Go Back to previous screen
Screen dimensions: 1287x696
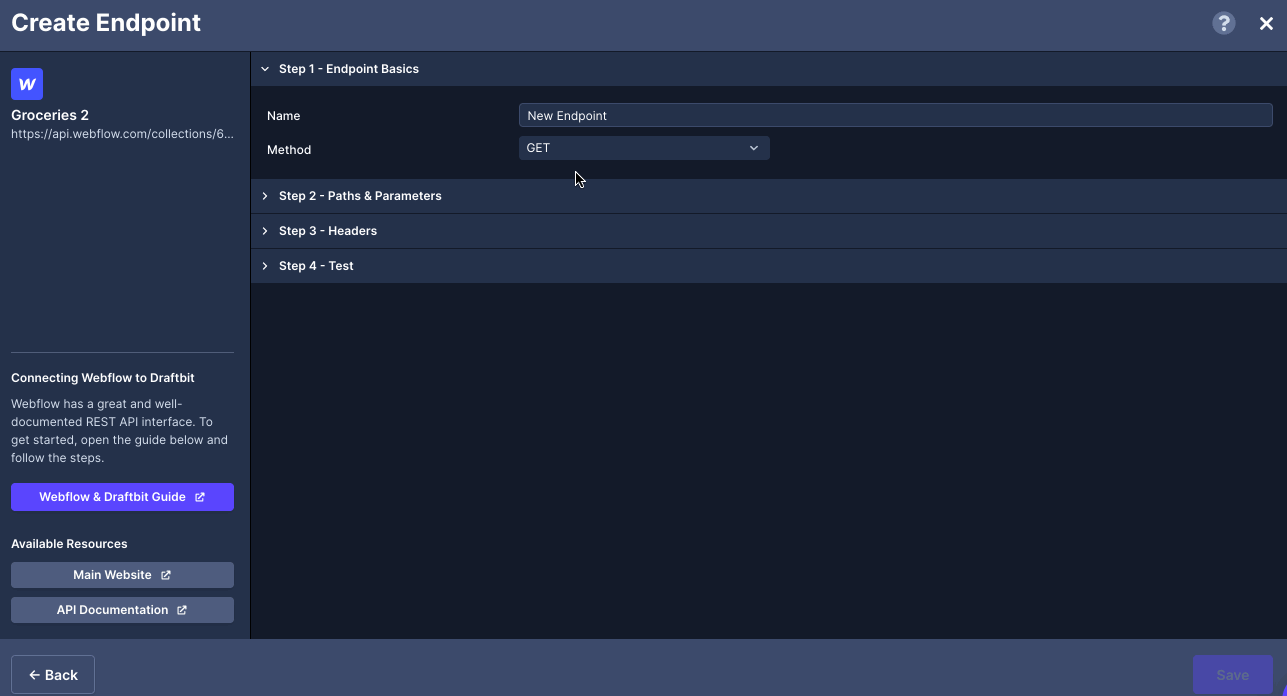pyautogui.click(x=53, y=675)
